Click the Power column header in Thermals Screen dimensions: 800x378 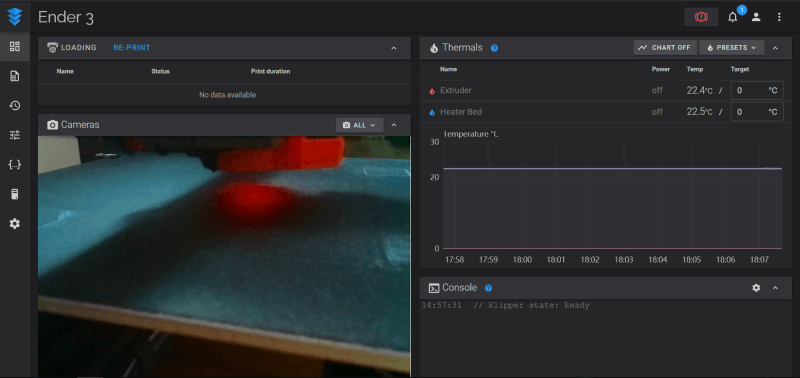661,69
